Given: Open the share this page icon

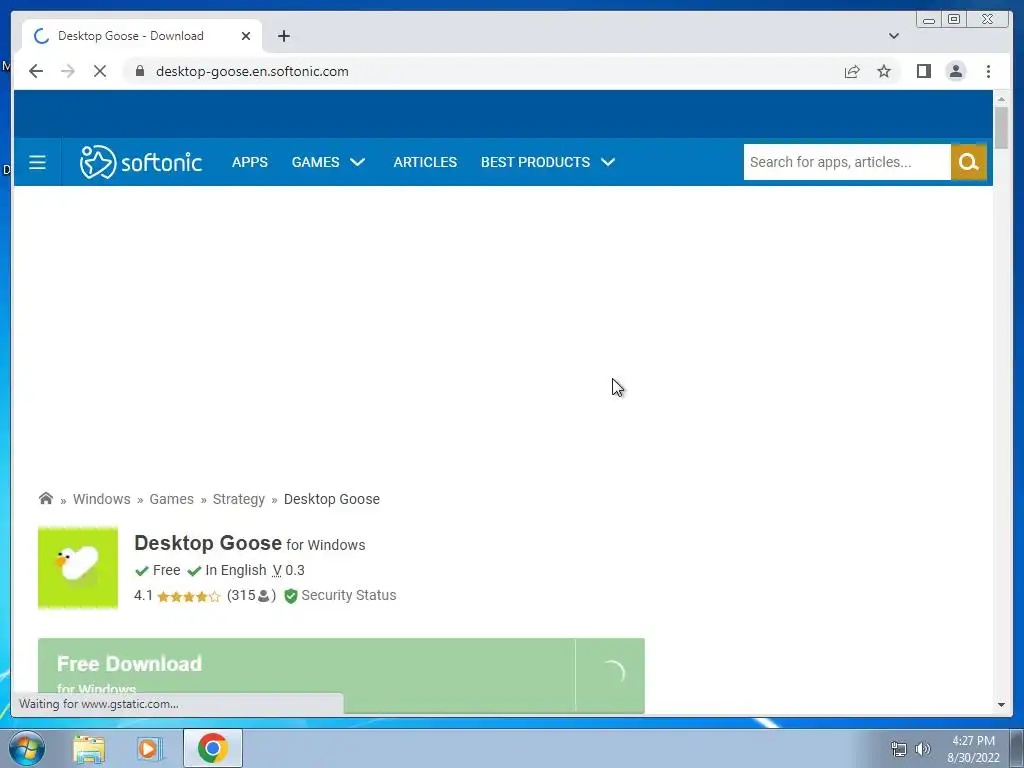Looking at the screenshot, I should tap(852, 71).
